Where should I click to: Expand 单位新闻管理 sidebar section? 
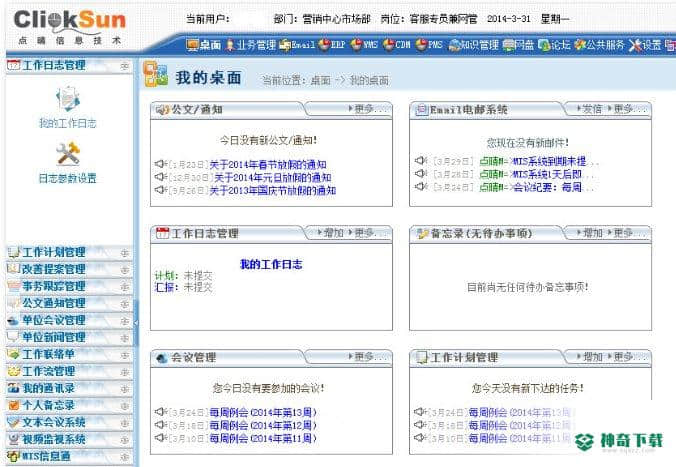click(x=125, y=338)
